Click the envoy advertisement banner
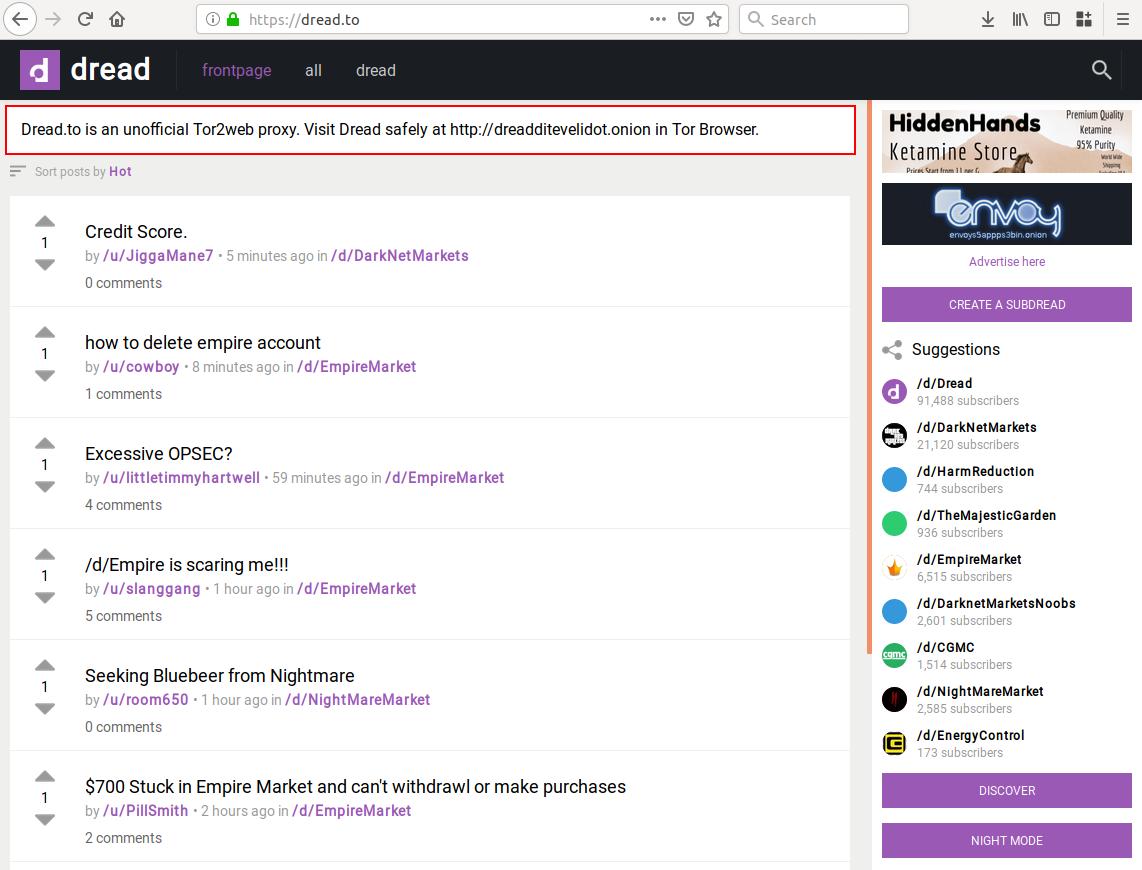The image size is (1142, 870). (x=1007, y=213)
